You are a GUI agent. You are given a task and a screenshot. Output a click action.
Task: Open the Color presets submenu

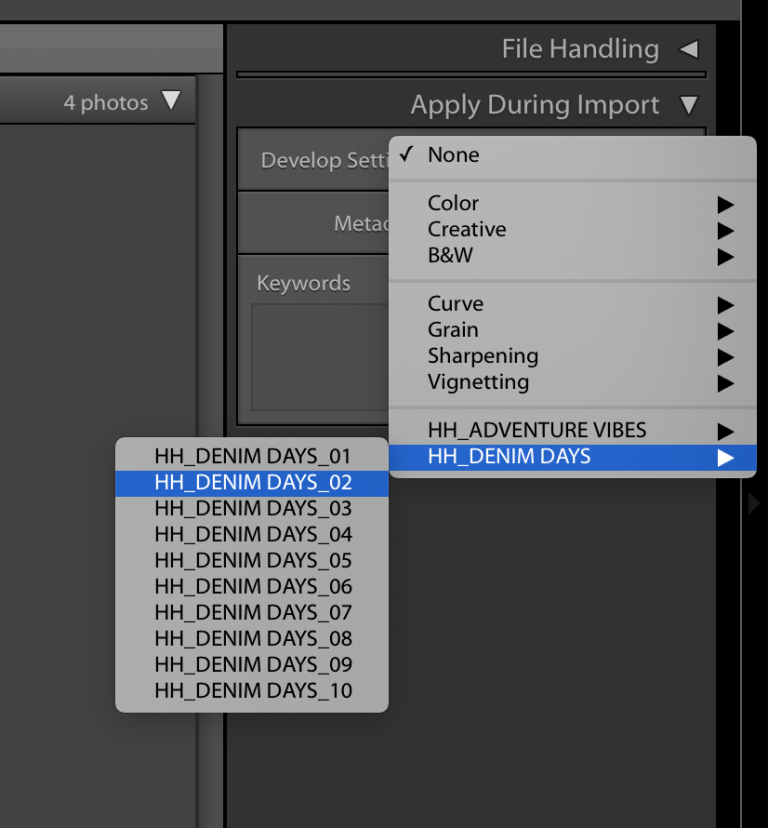coord(453,203)
